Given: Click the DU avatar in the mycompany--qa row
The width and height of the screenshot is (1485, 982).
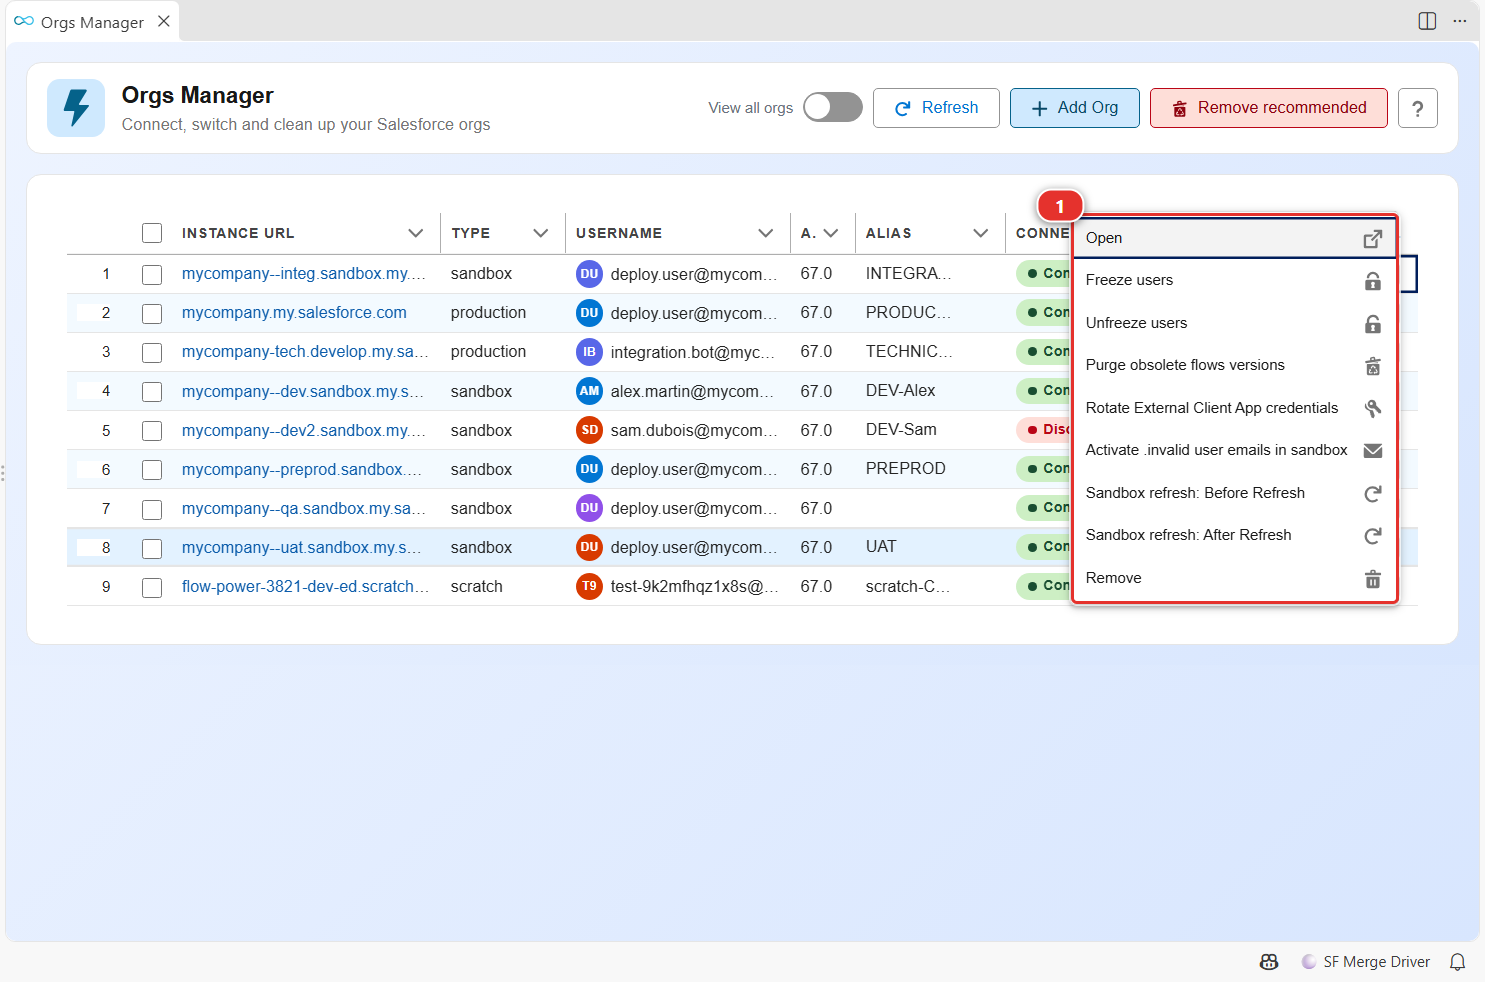Looking at the screenshot, I should 589,508.
